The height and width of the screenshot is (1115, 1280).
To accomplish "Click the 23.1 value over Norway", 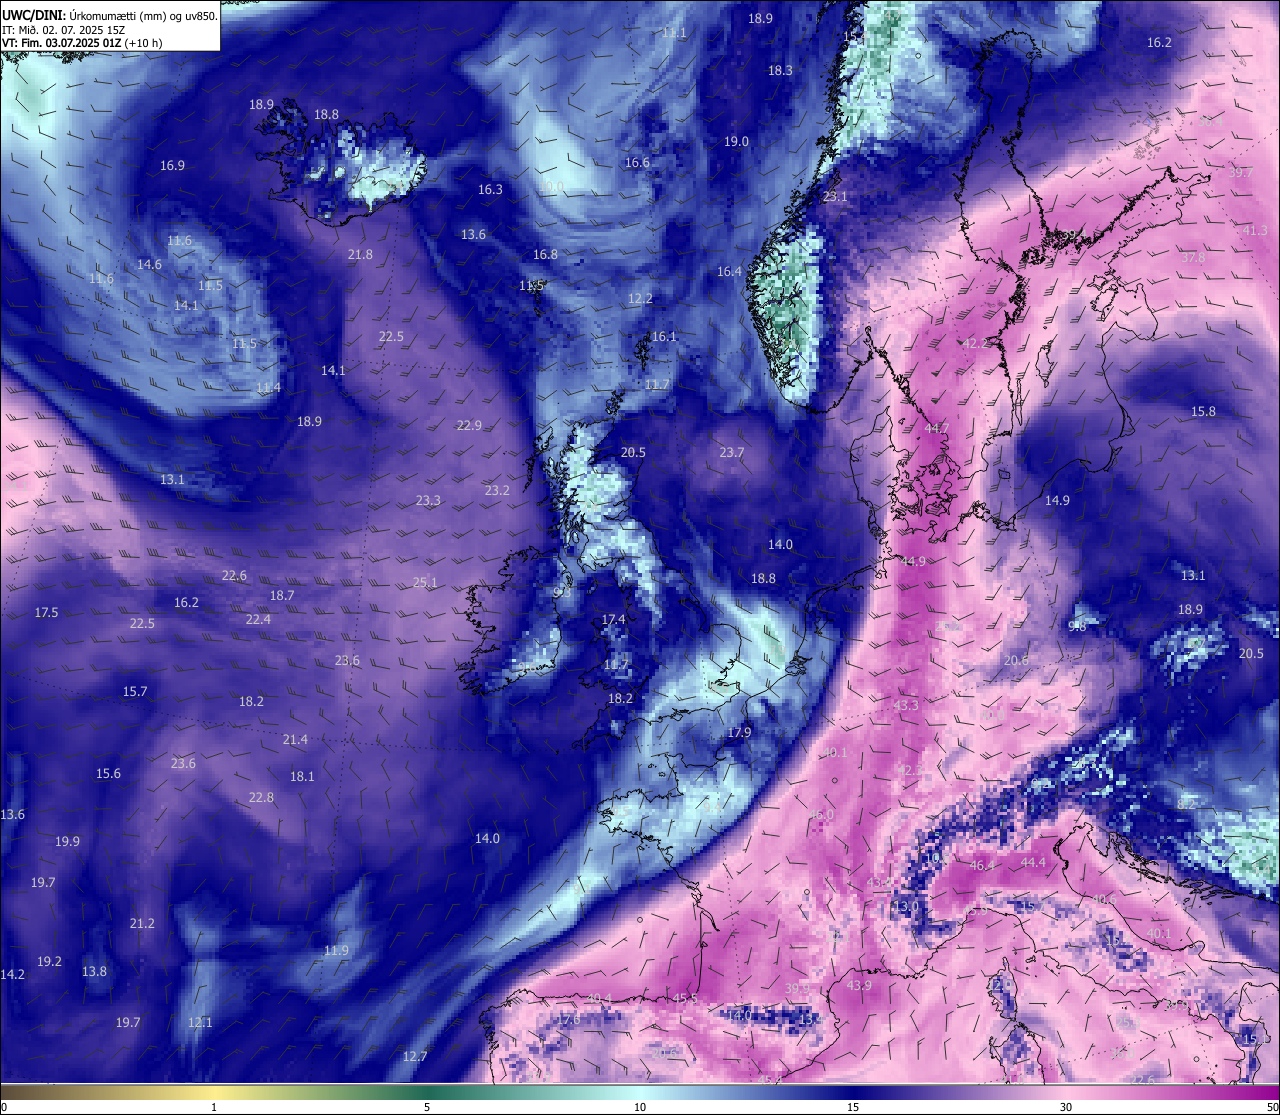I will click(x=835, y=196).
